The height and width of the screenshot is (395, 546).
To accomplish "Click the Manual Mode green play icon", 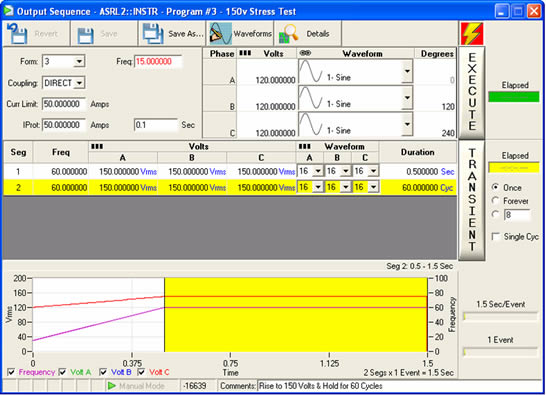I will click(x=112, y=386).
